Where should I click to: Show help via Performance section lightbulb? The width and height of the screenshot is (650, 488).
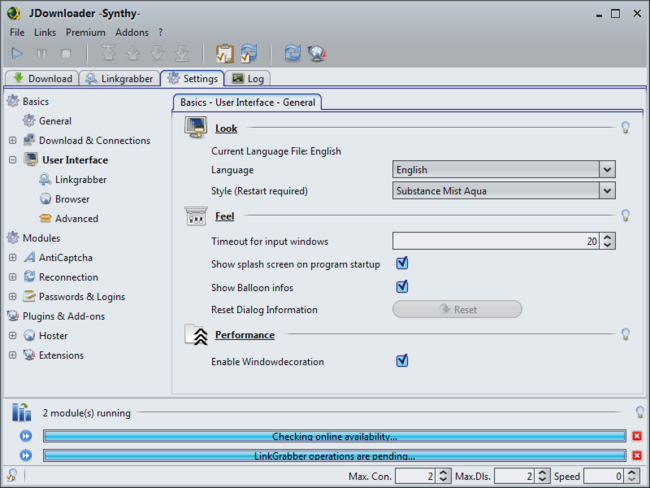(626, 334)
